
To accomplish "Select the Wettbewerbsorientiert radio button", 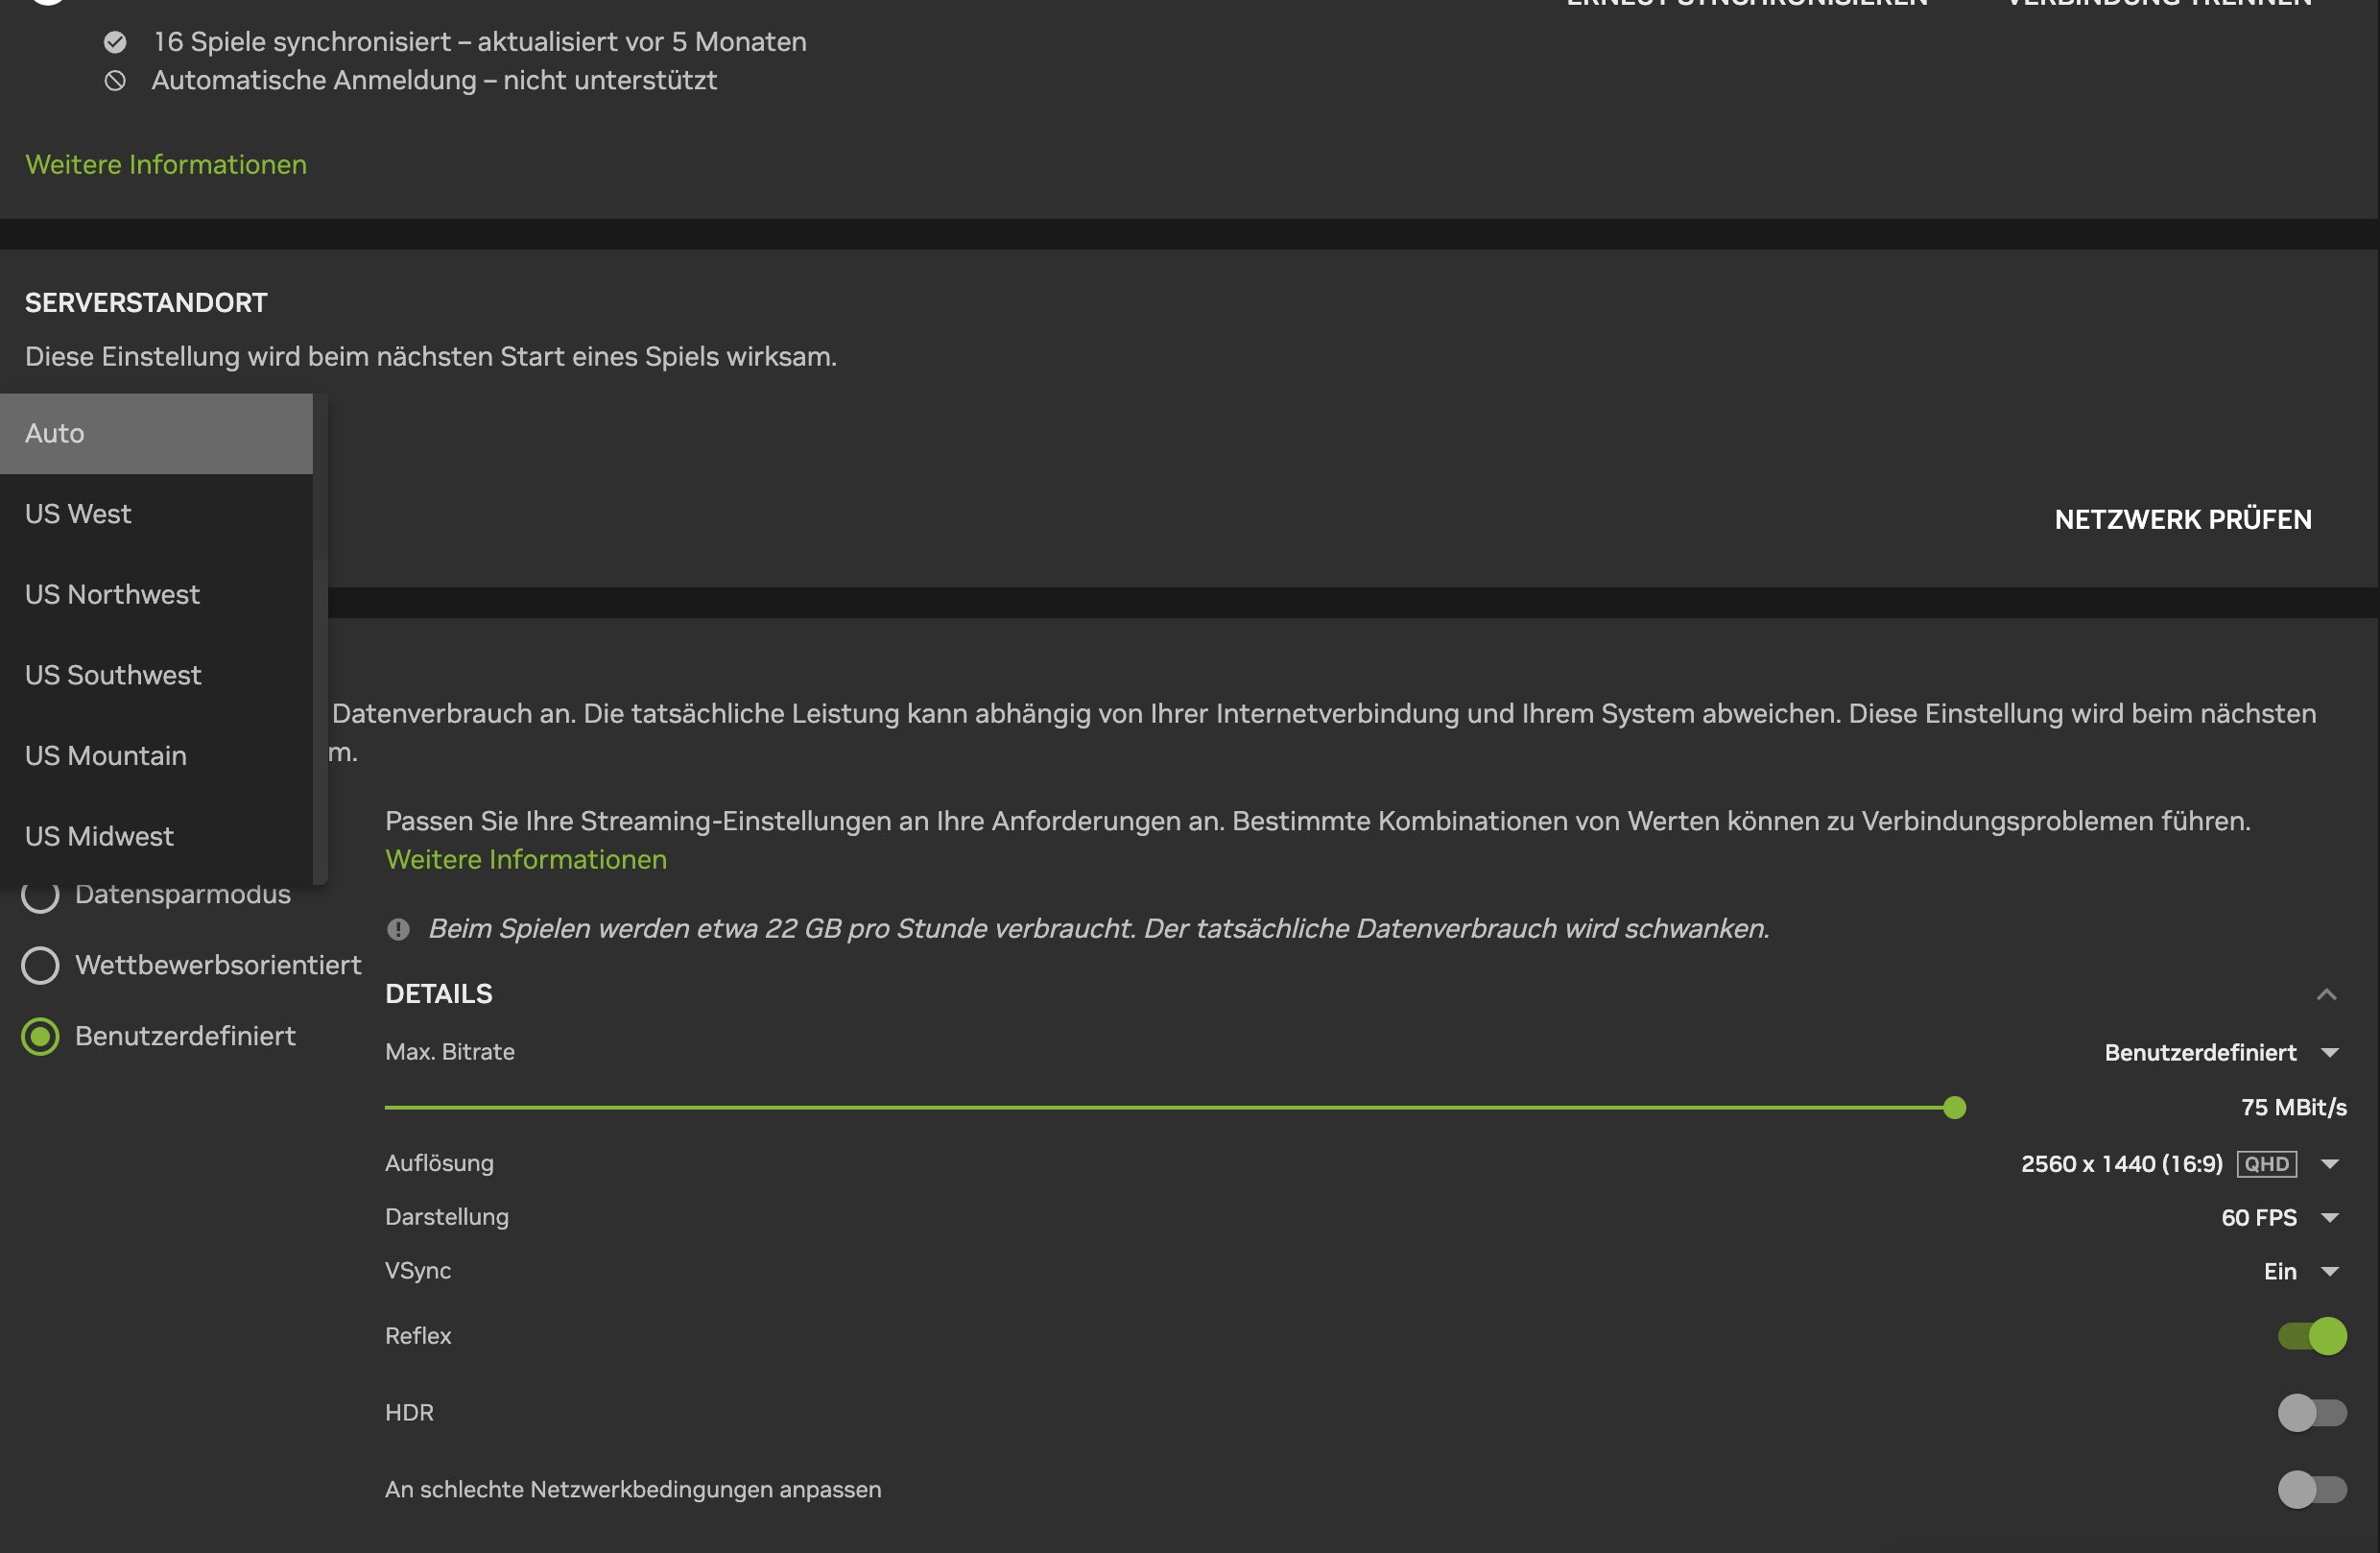I will [x=40, y=965].
